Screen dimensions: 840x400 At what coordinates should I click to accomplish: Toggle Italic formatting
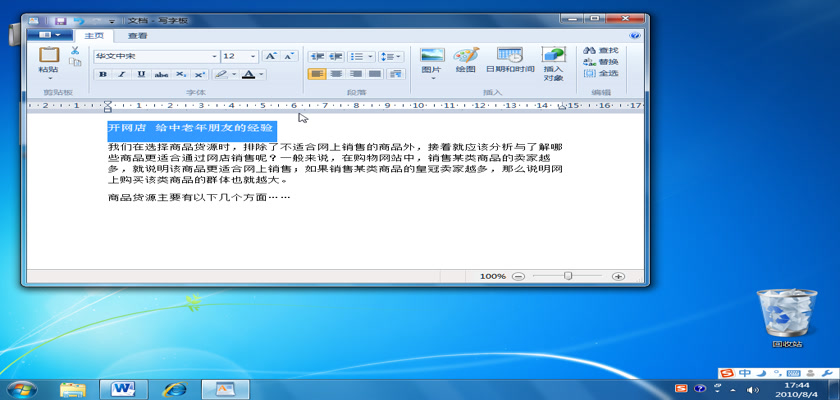(x=122, y=74)
